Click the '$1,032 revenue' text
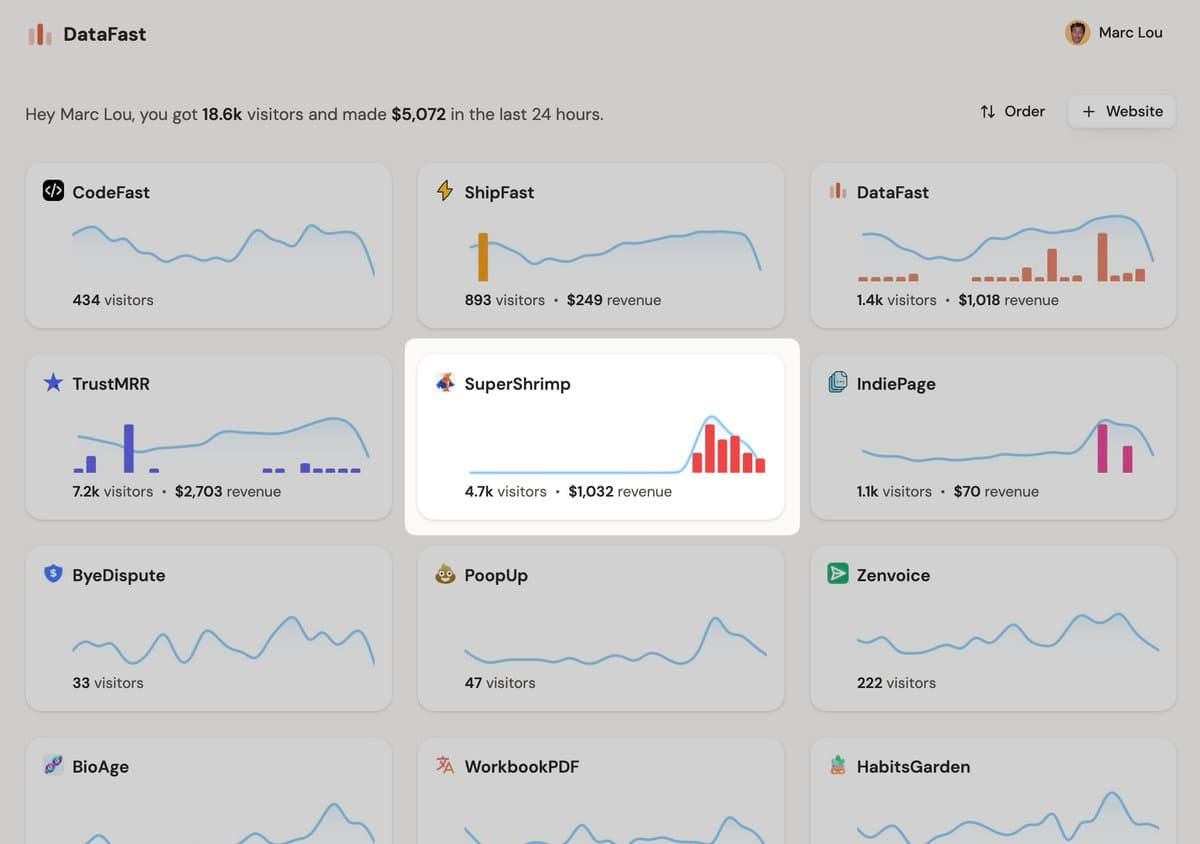1200x844 pixels. (x=620, y=492)
